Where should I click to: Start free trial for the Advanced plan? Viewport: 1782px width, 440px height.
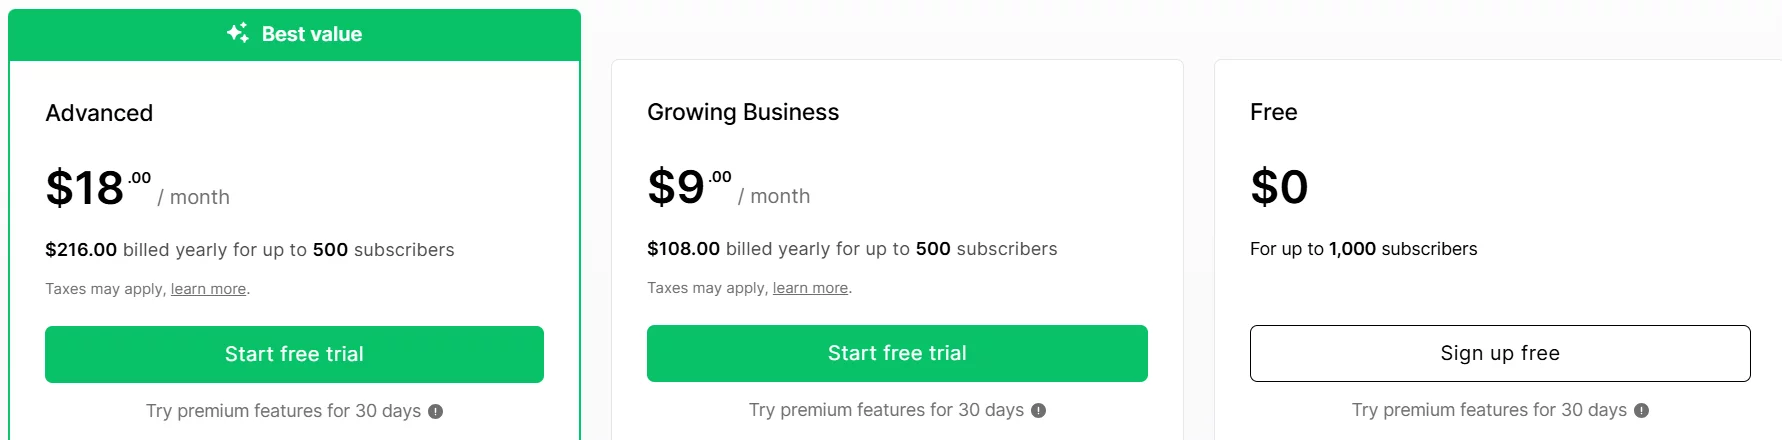(294, 354)
